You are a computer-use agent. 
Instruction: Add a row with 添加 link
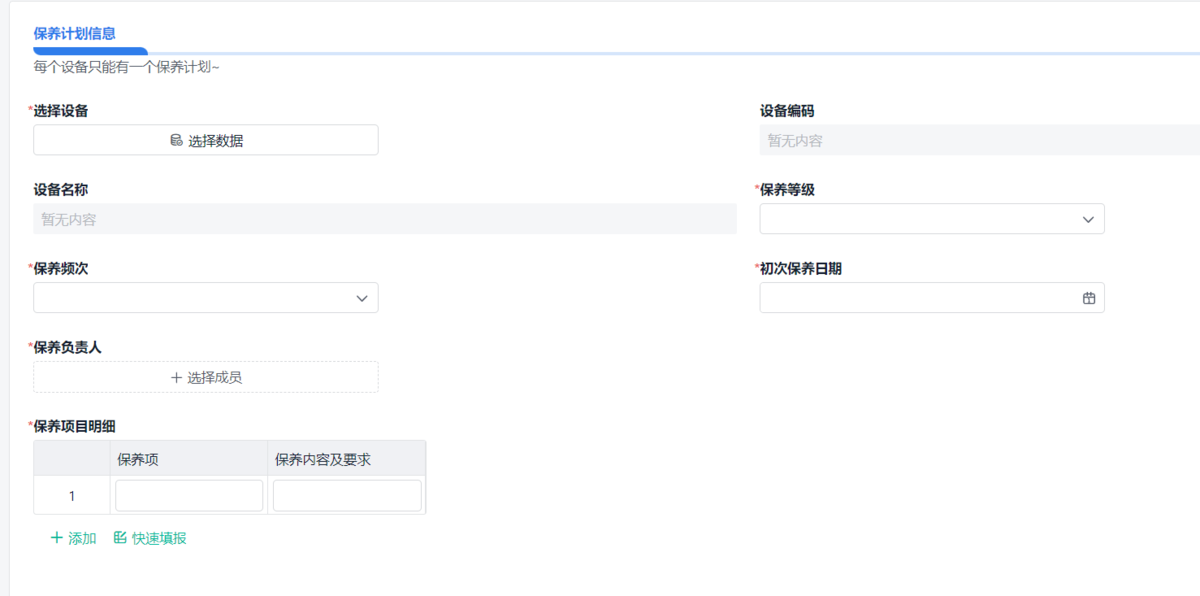click(73, 538)
